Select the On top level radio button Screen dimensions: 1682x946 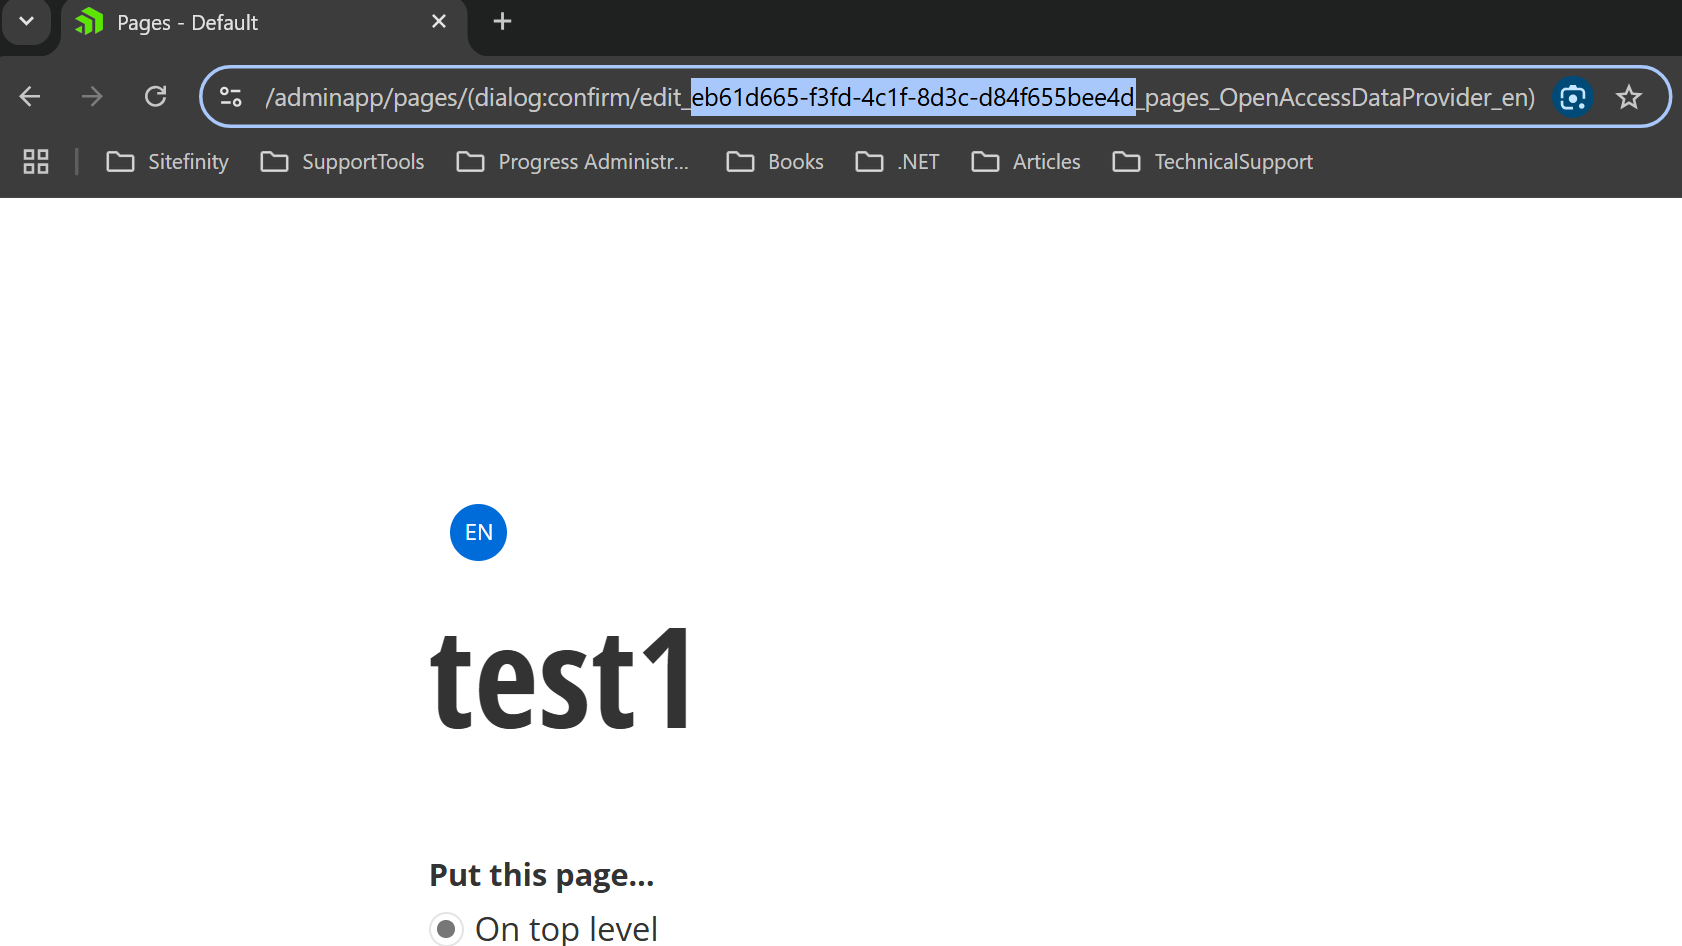[x=446, y=929]
